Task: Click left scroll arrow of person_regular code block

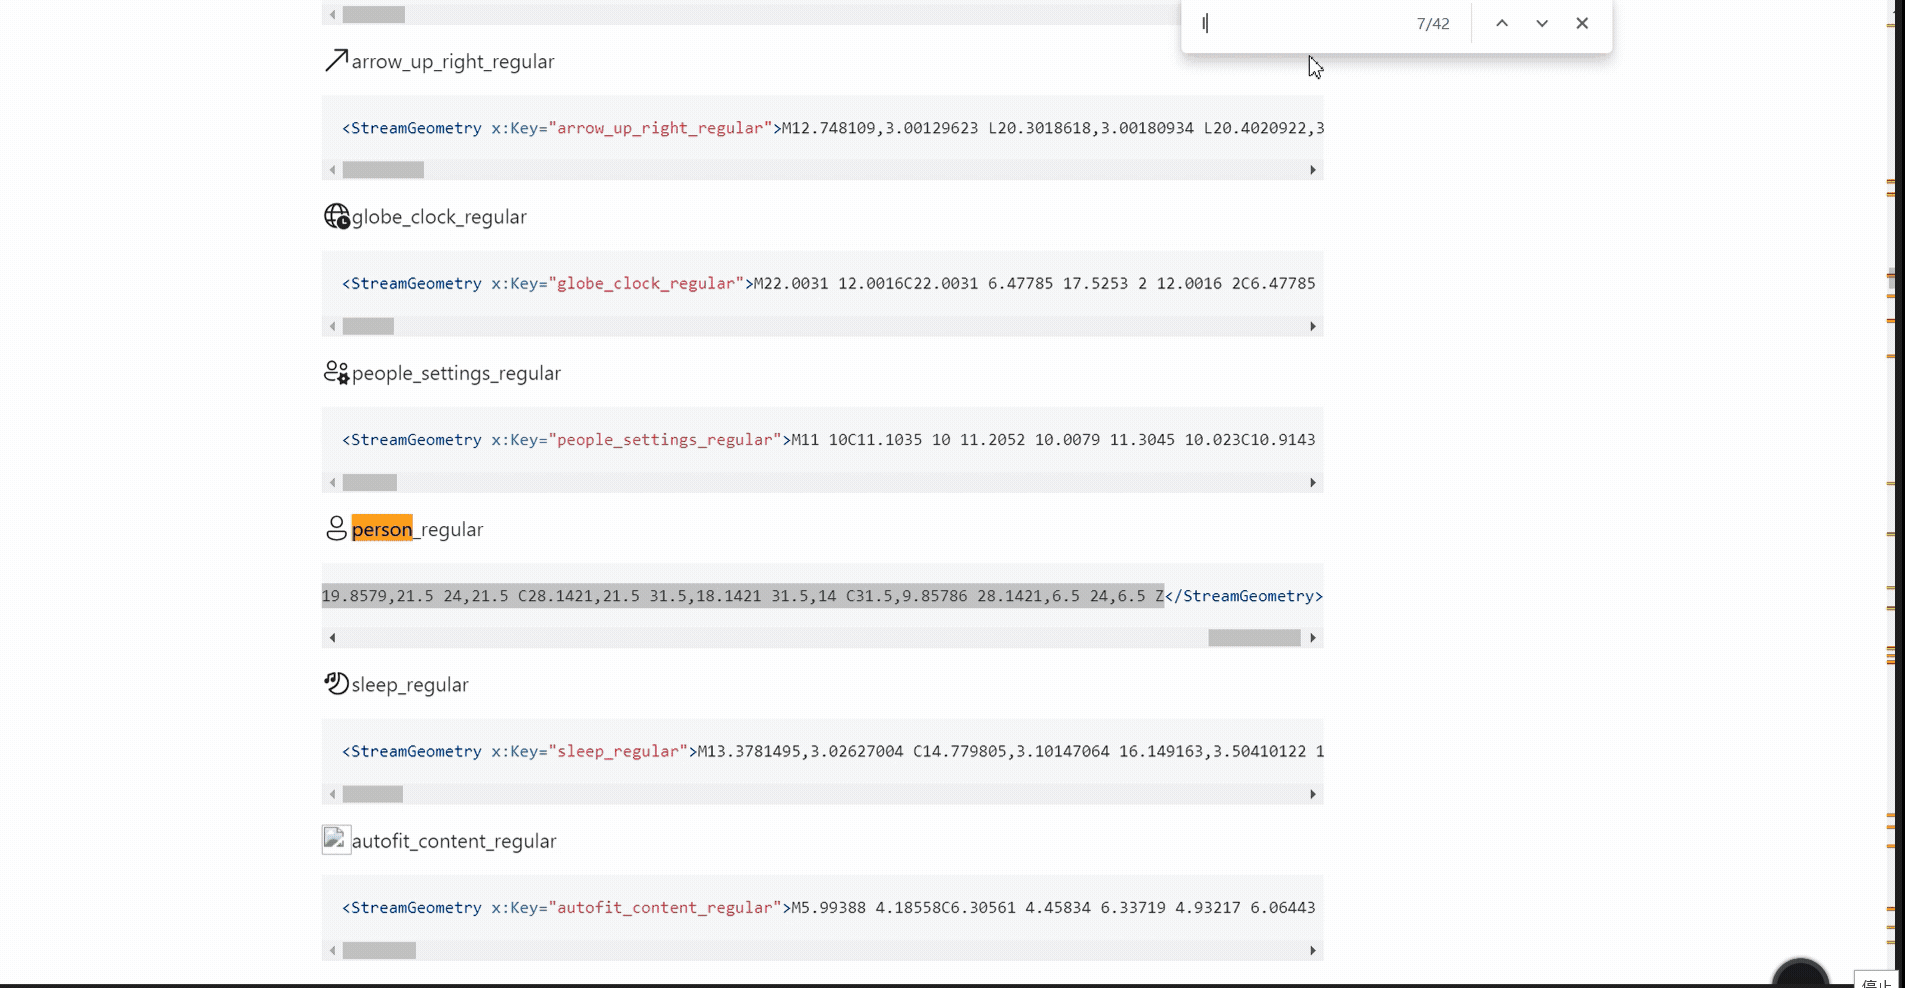Action: click(x=332, y=638)
